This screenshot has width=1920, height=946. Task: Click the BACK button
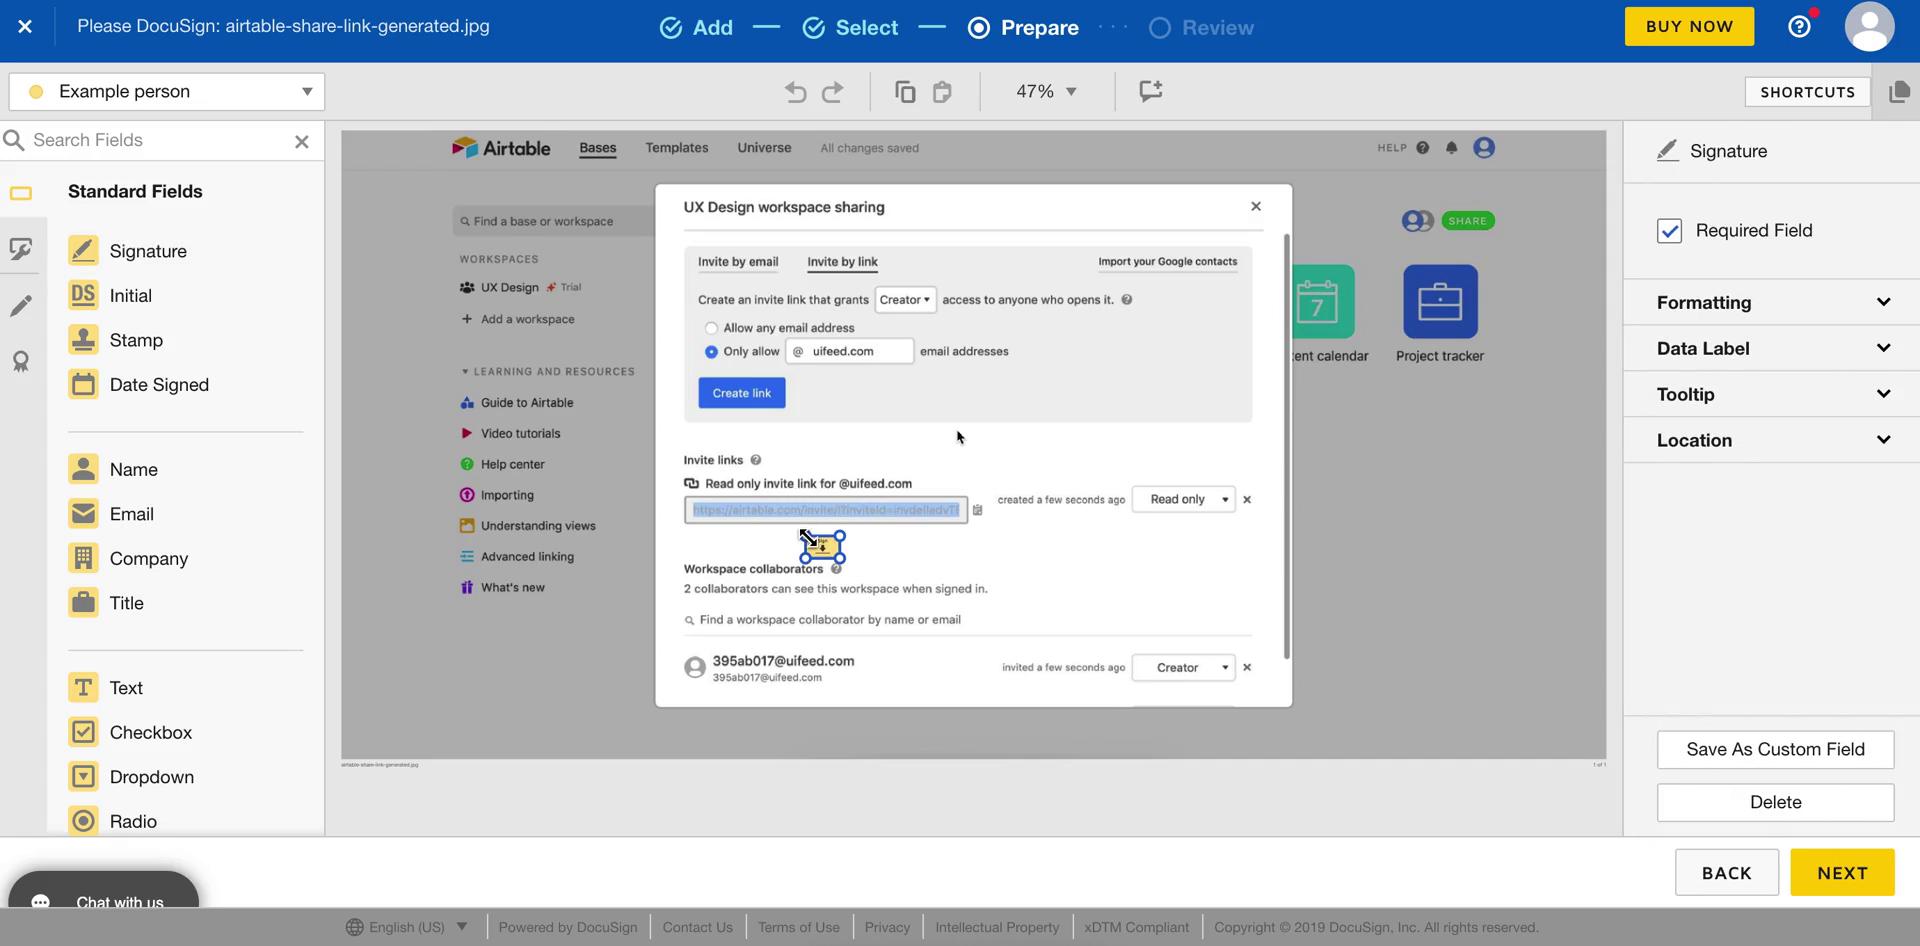pyautogui.click(x=1727, y=873)
